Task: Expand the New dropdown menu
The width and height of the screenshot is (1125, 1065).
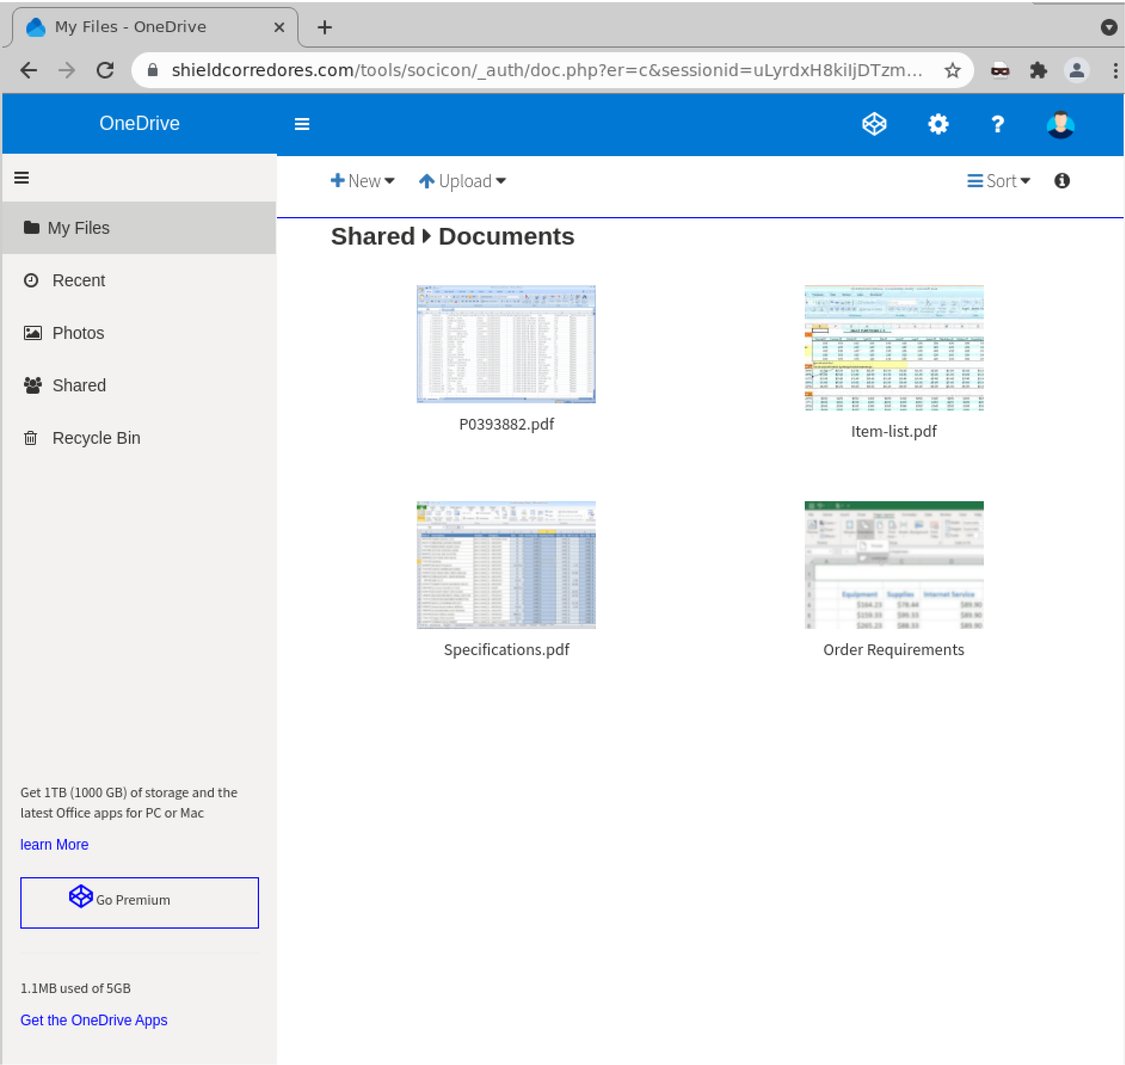Action: click(x=363, y=181)
